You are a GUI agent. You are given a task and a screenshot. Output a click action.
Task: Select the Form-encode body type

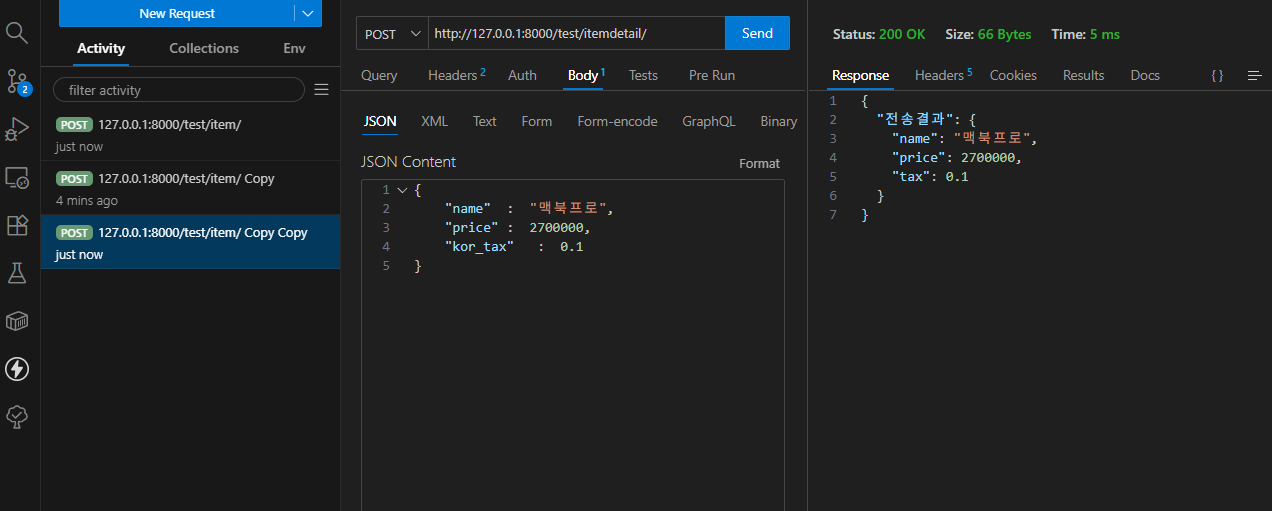(x=617, y=121)
